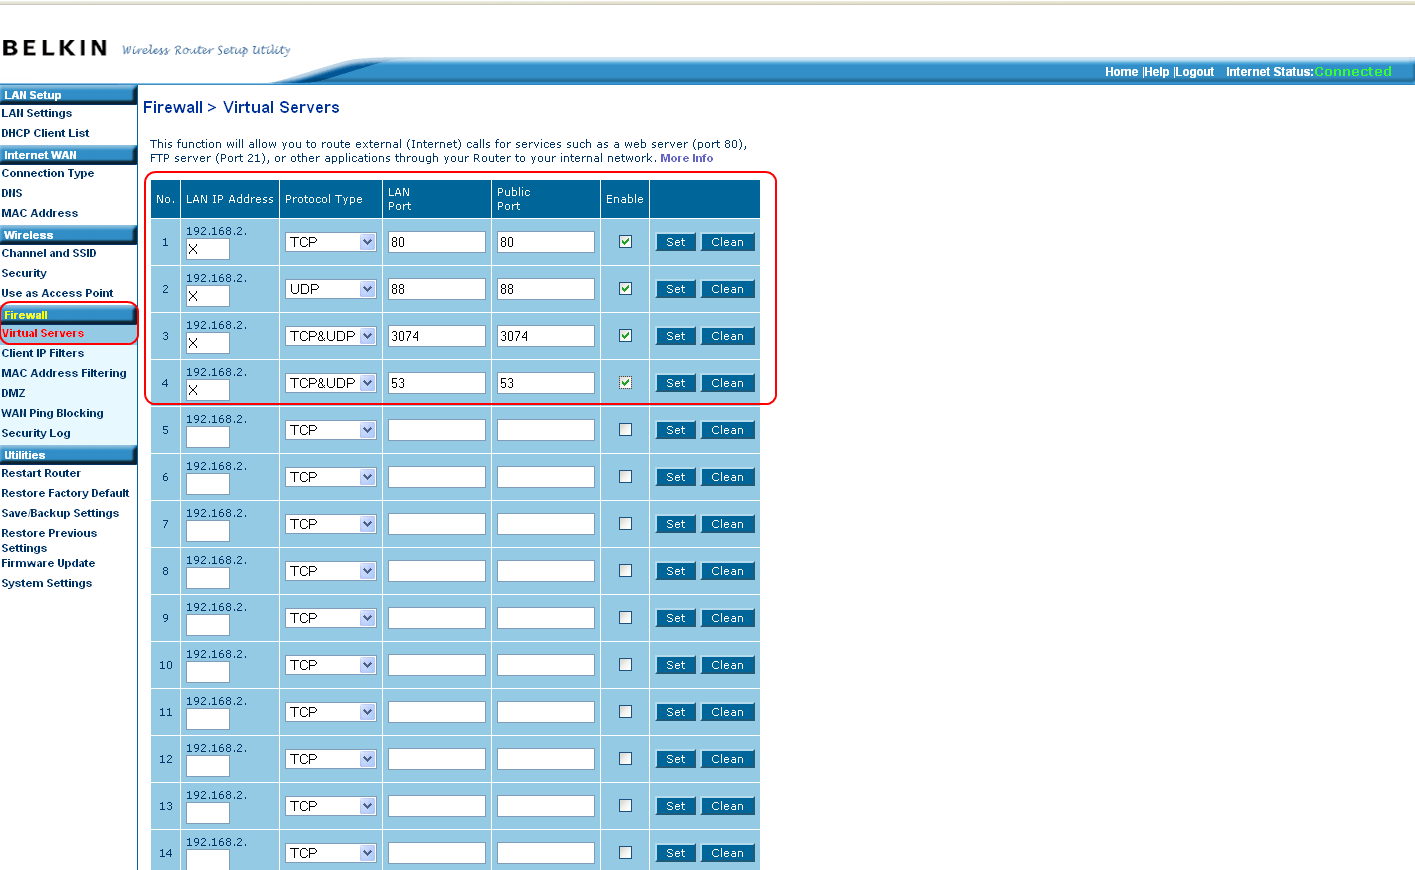The height and width of the screenshot is (870, 1415).
Task: Go to Client IP Filters page
Action: [x=43, y=353]
